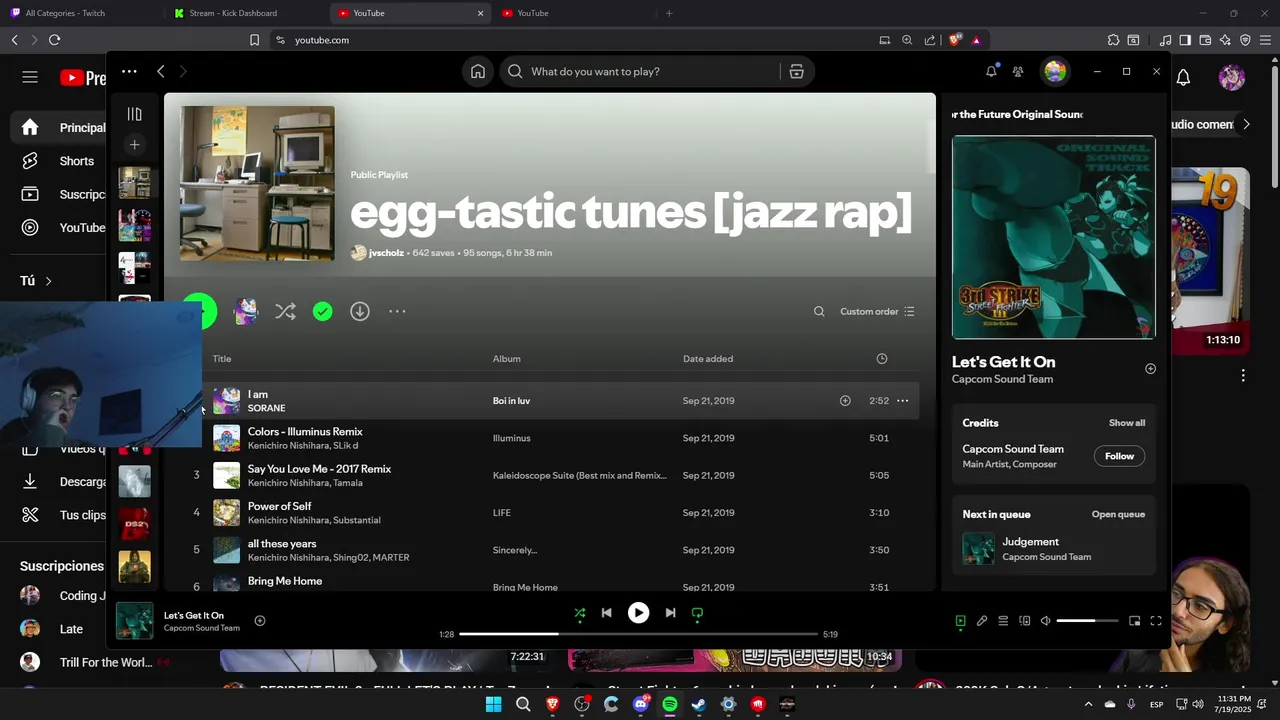The height and width of the screenshot is (720, 1280).
Task: Open Spotify from the Windows taskbar
Action: pos(670,704)
